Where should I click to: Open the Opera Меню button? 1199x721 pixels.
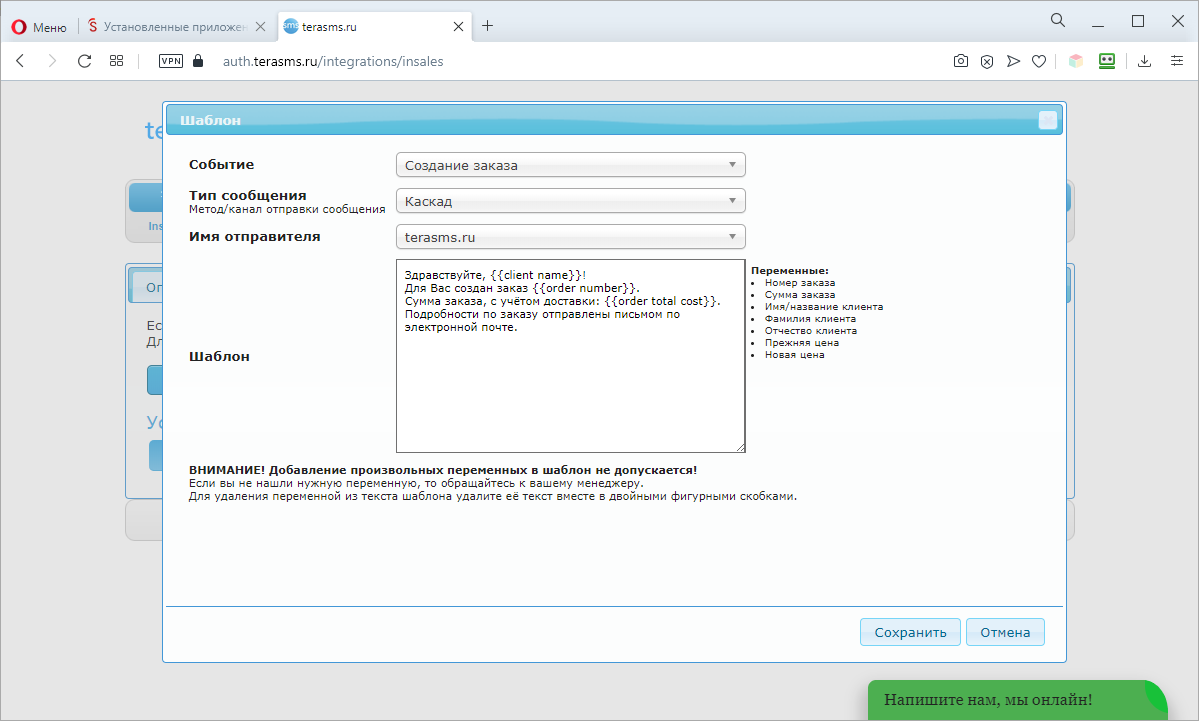[39, 26]
